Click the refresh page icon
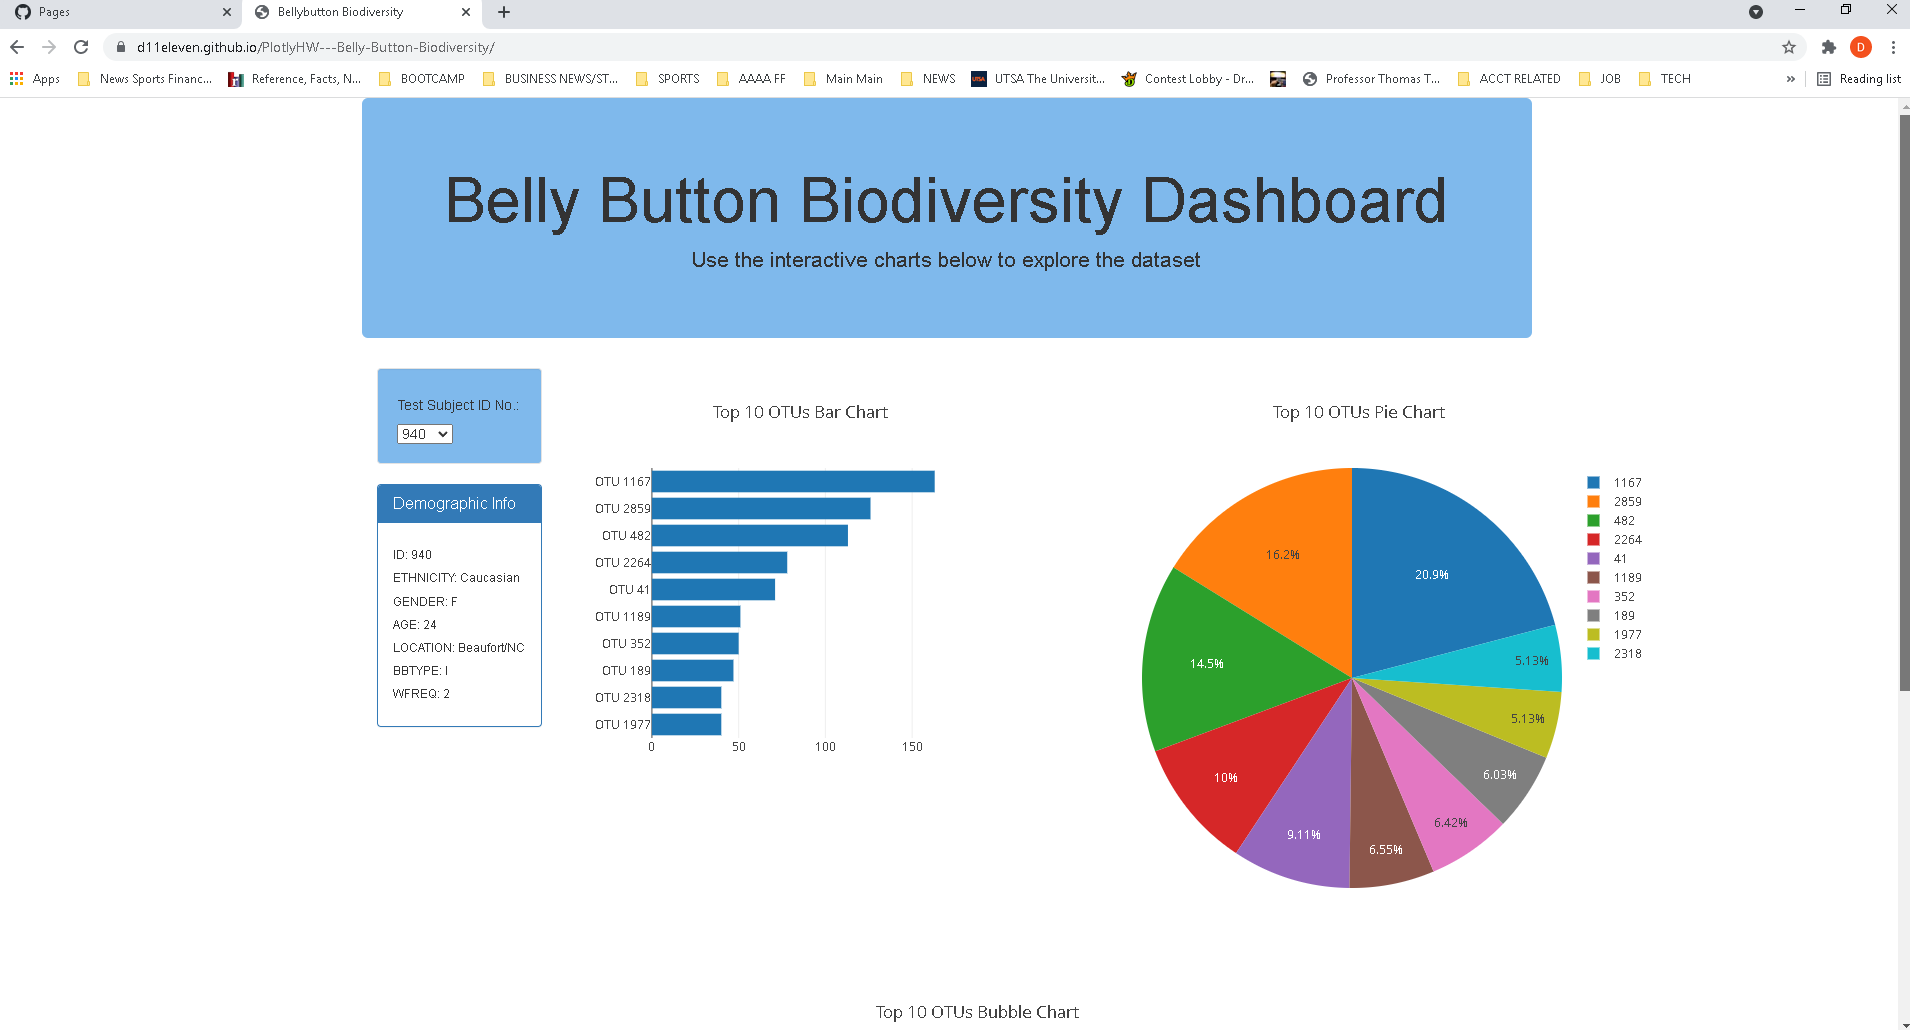The width and height of the screenshot is (1910, 1030). coord(80,46)
